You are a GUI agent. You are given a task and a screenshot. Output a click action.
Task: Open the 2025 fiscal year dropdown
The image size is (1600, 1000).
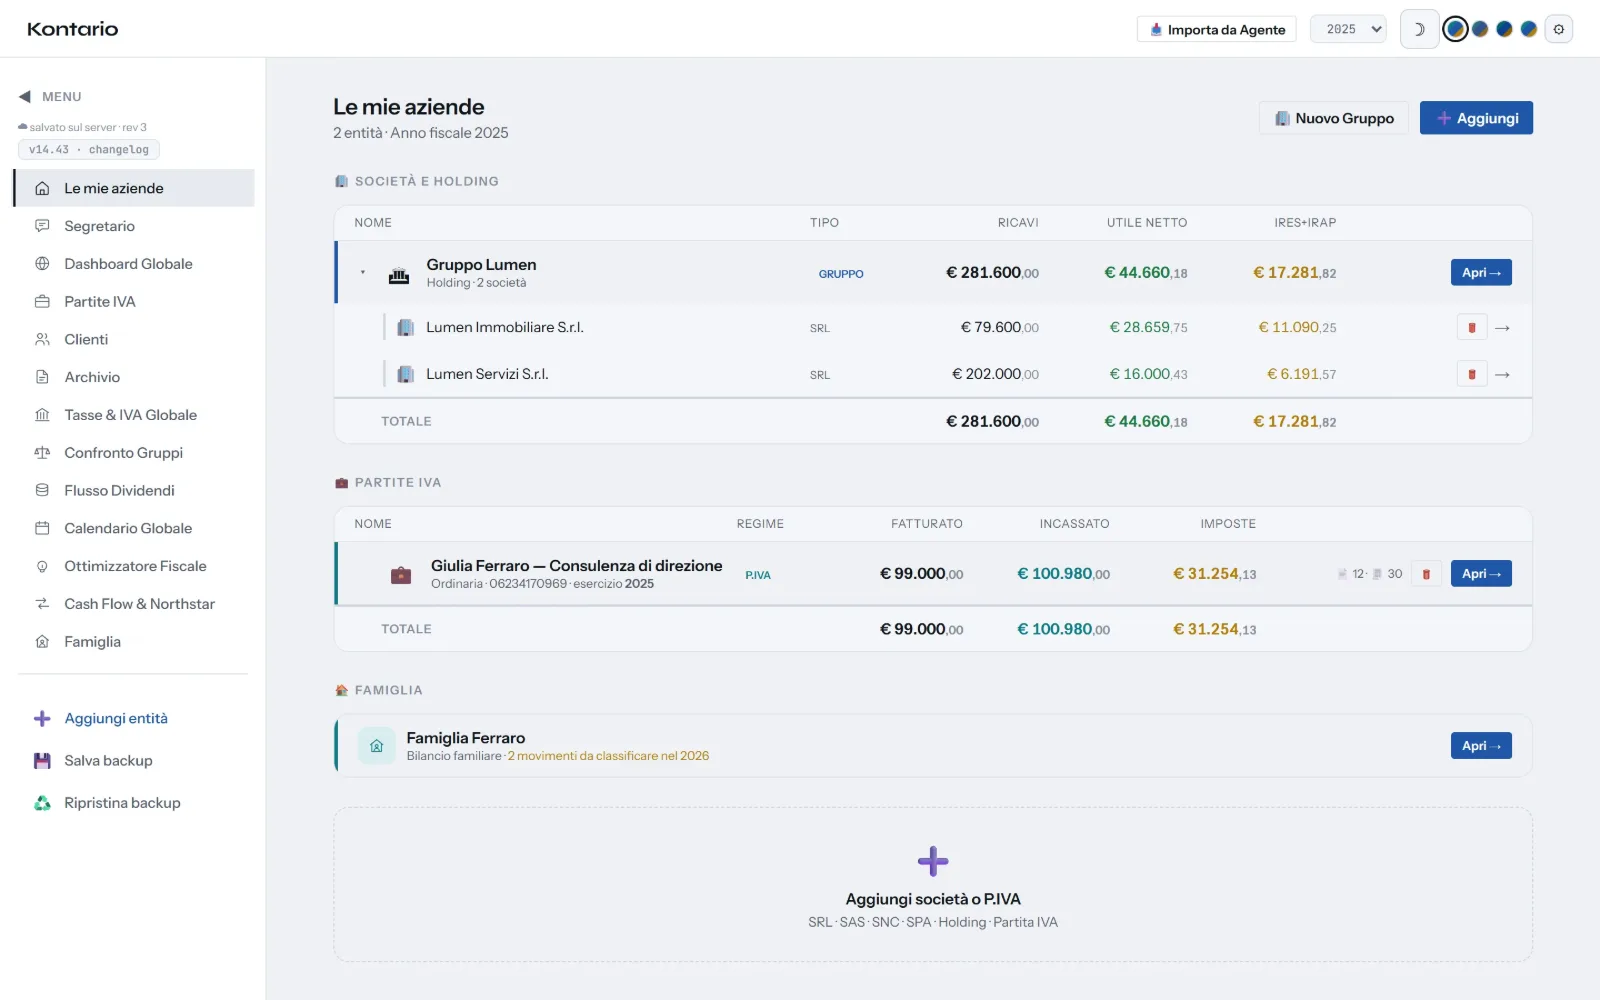tap(1349, 30)
